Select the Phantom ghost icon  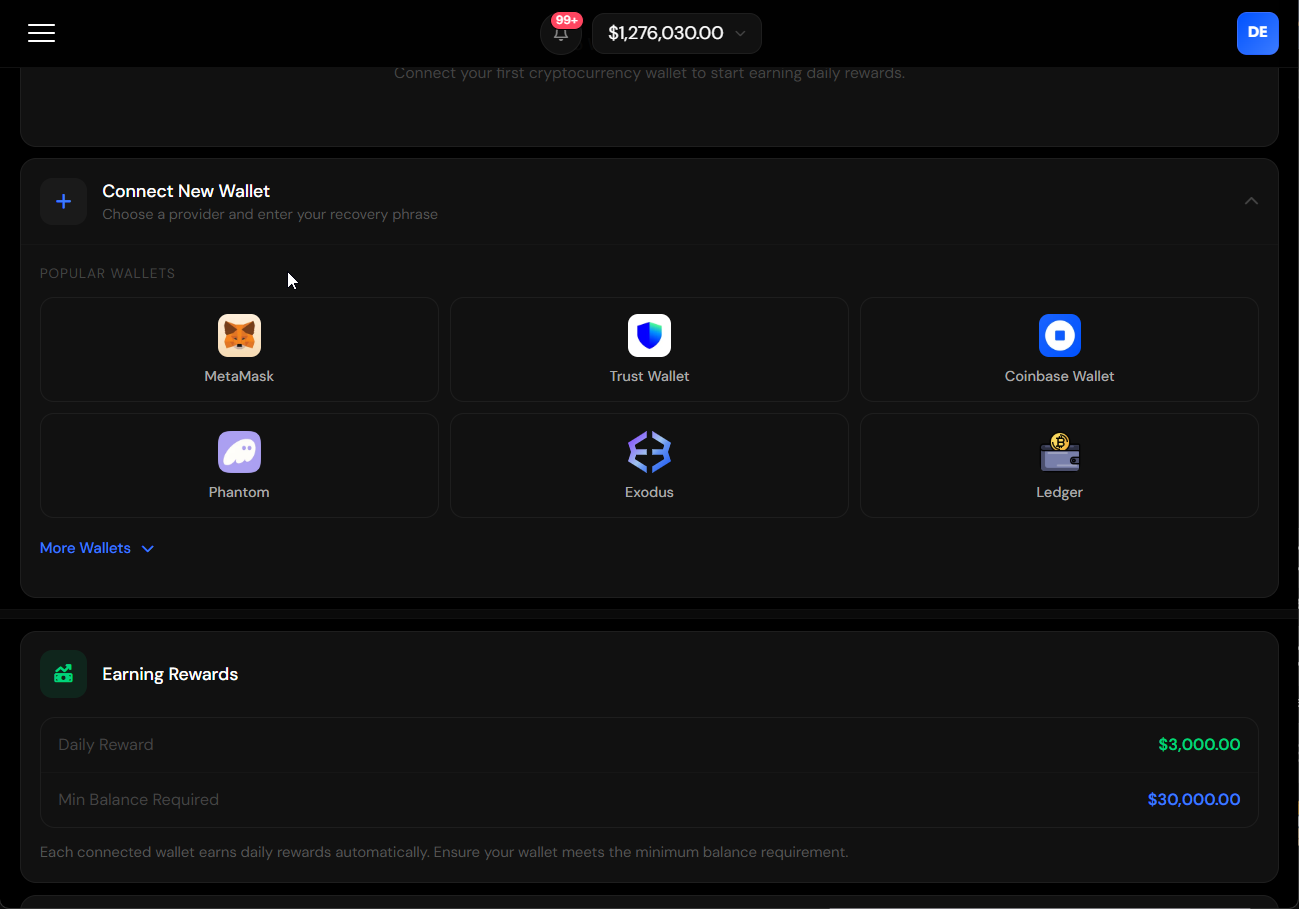click(x=239, y=452)
